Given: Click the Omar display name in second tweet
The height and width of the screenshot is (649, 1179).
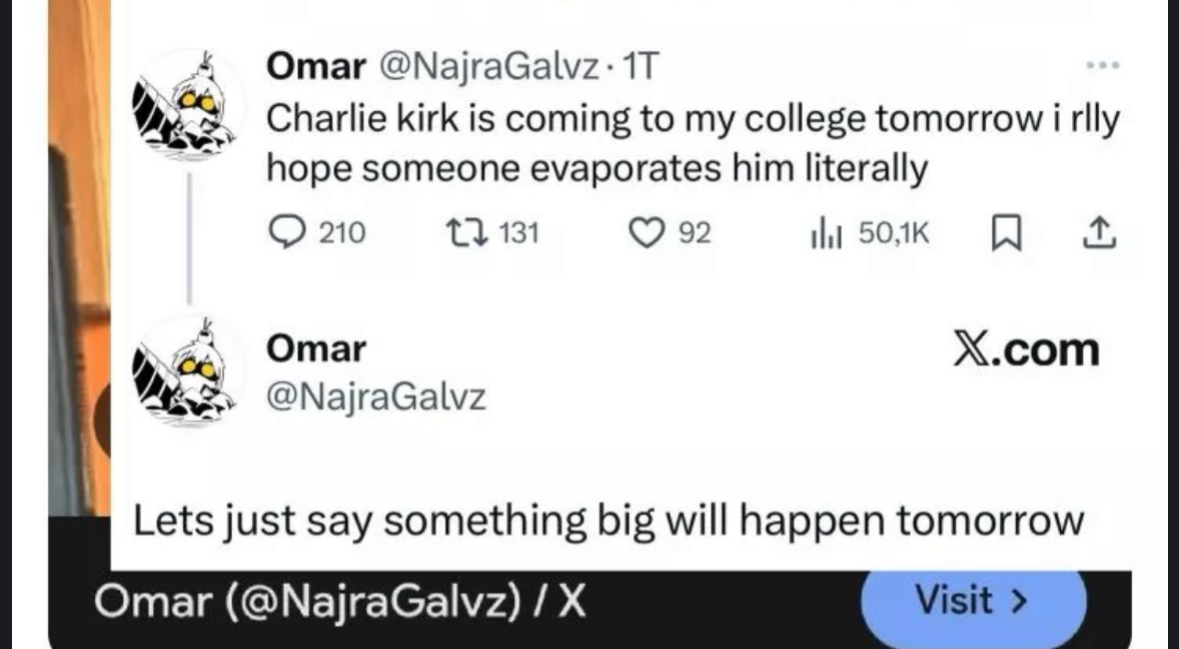Looking at the screenshot, I should (316, 349).
